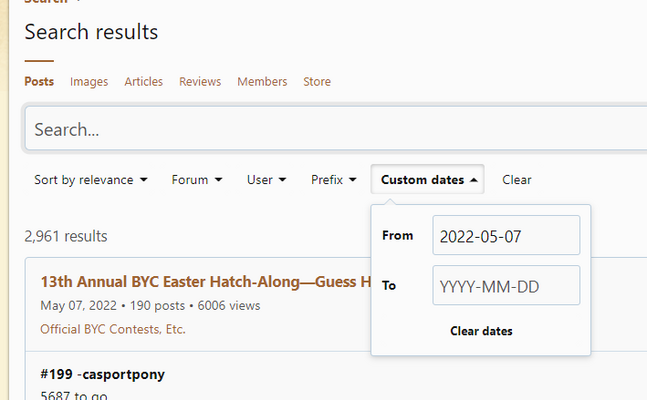647x400 pixels.
Task: Switch to the Posts tab
Action: tap(39, 81)
